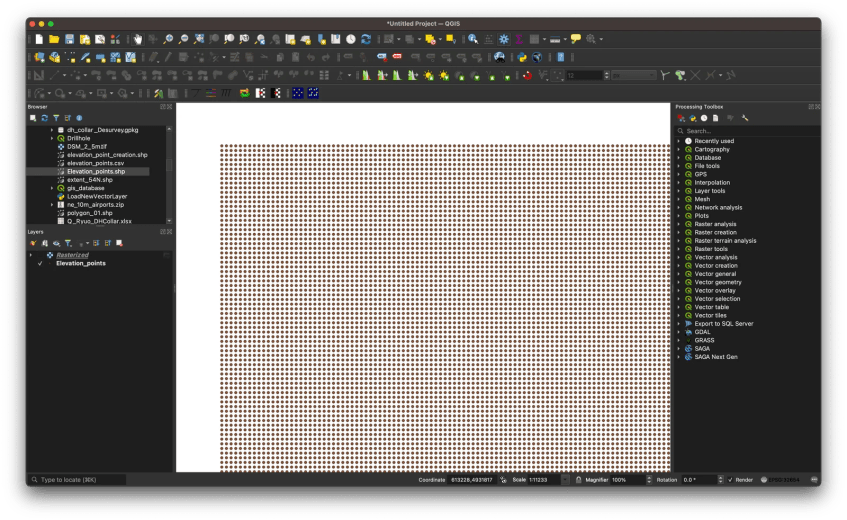This screenshot has height=520, width=847.
Task: Open Processing history clock icon in Toolbox
Action: coord(704,118)
